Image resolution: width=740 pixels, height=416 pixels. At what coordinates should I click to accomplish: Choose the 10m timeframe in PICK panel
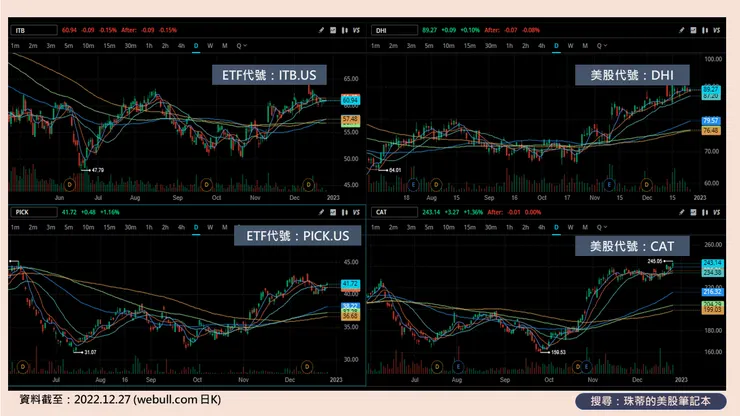pyautogui.click(x=88, y=228)
